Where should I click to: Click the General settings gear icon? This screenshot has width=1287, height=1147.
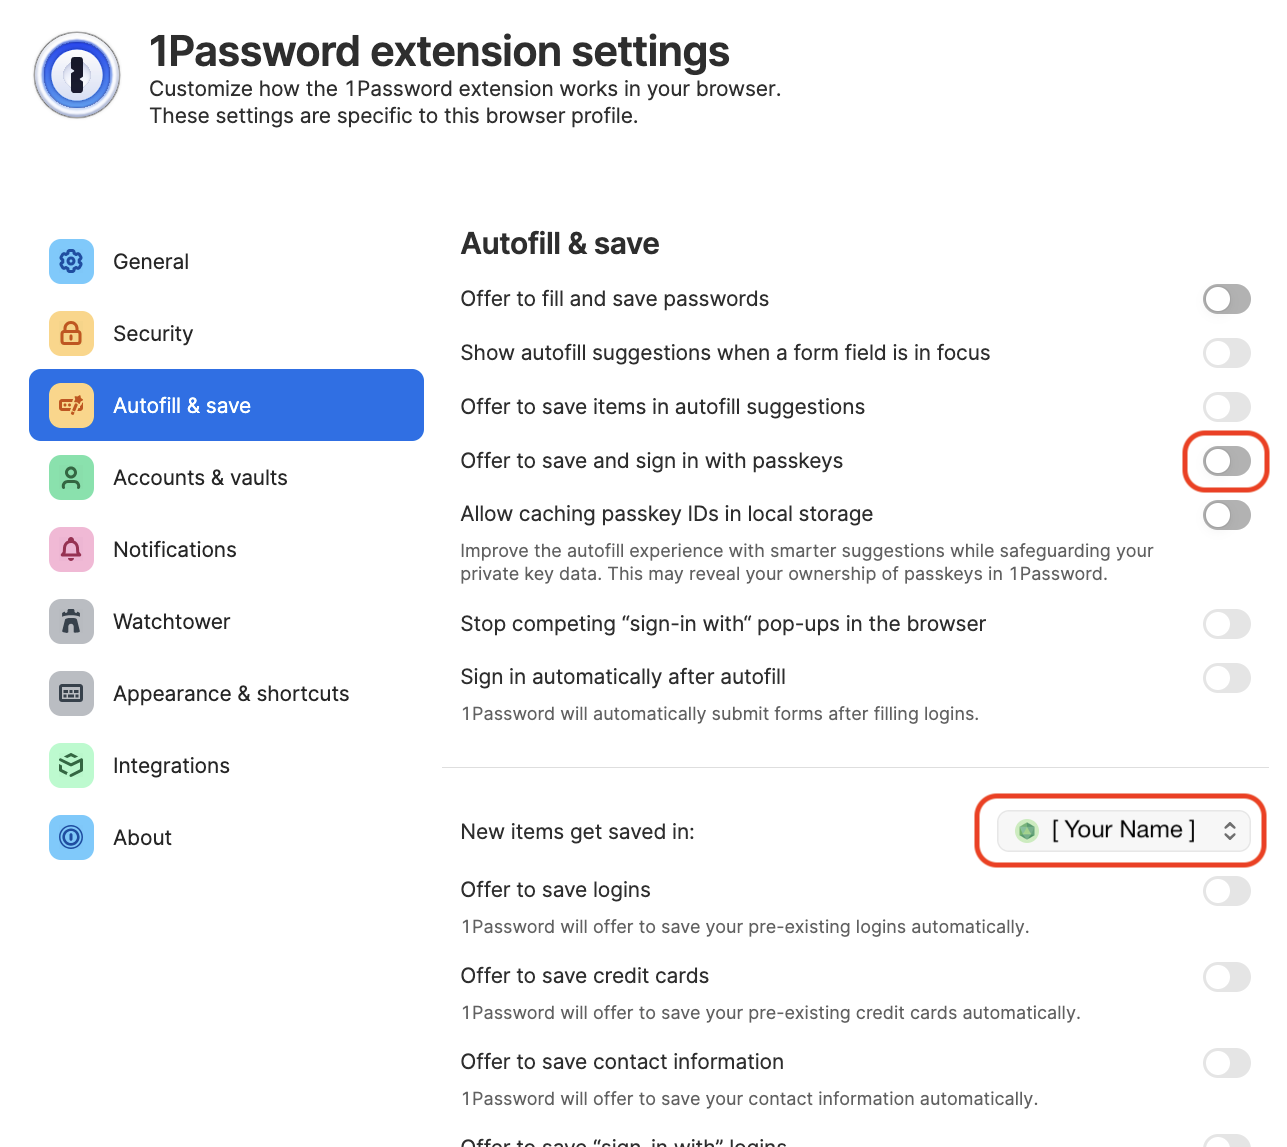tap(71, 261)
